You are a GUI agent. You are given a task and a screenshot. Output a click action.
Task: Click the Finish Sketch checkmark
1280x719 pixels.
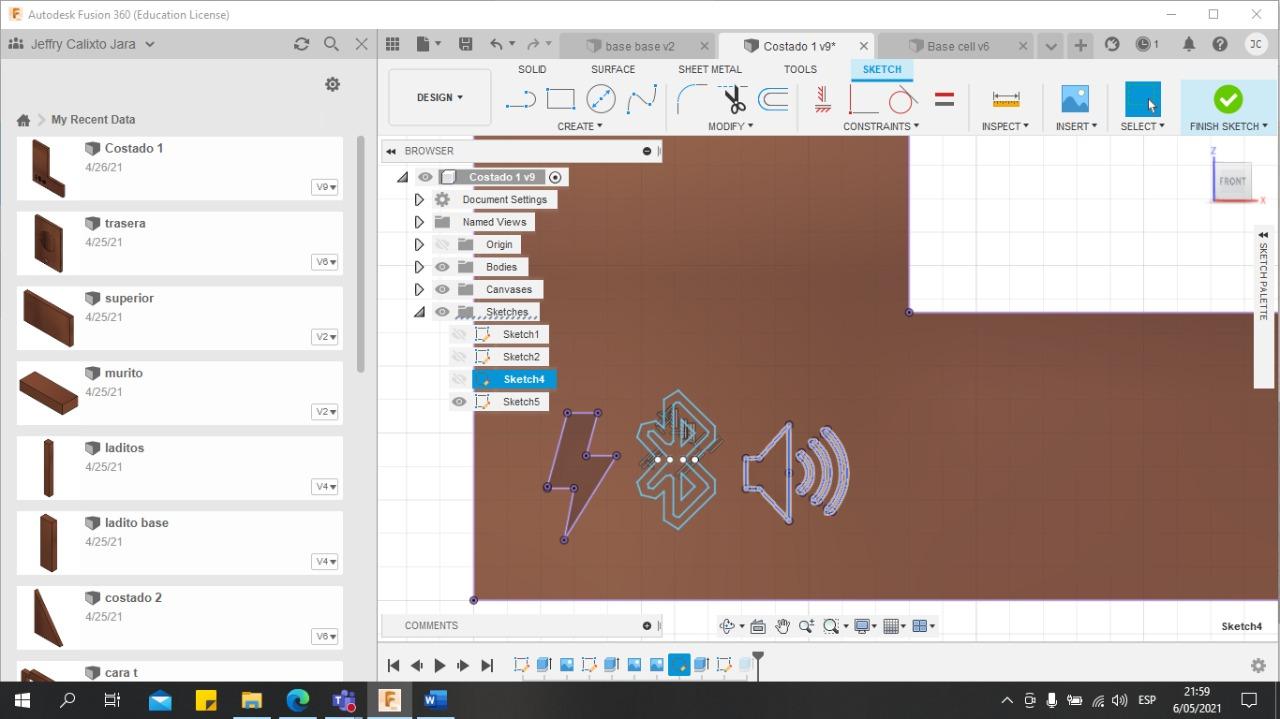(1228, 99)
